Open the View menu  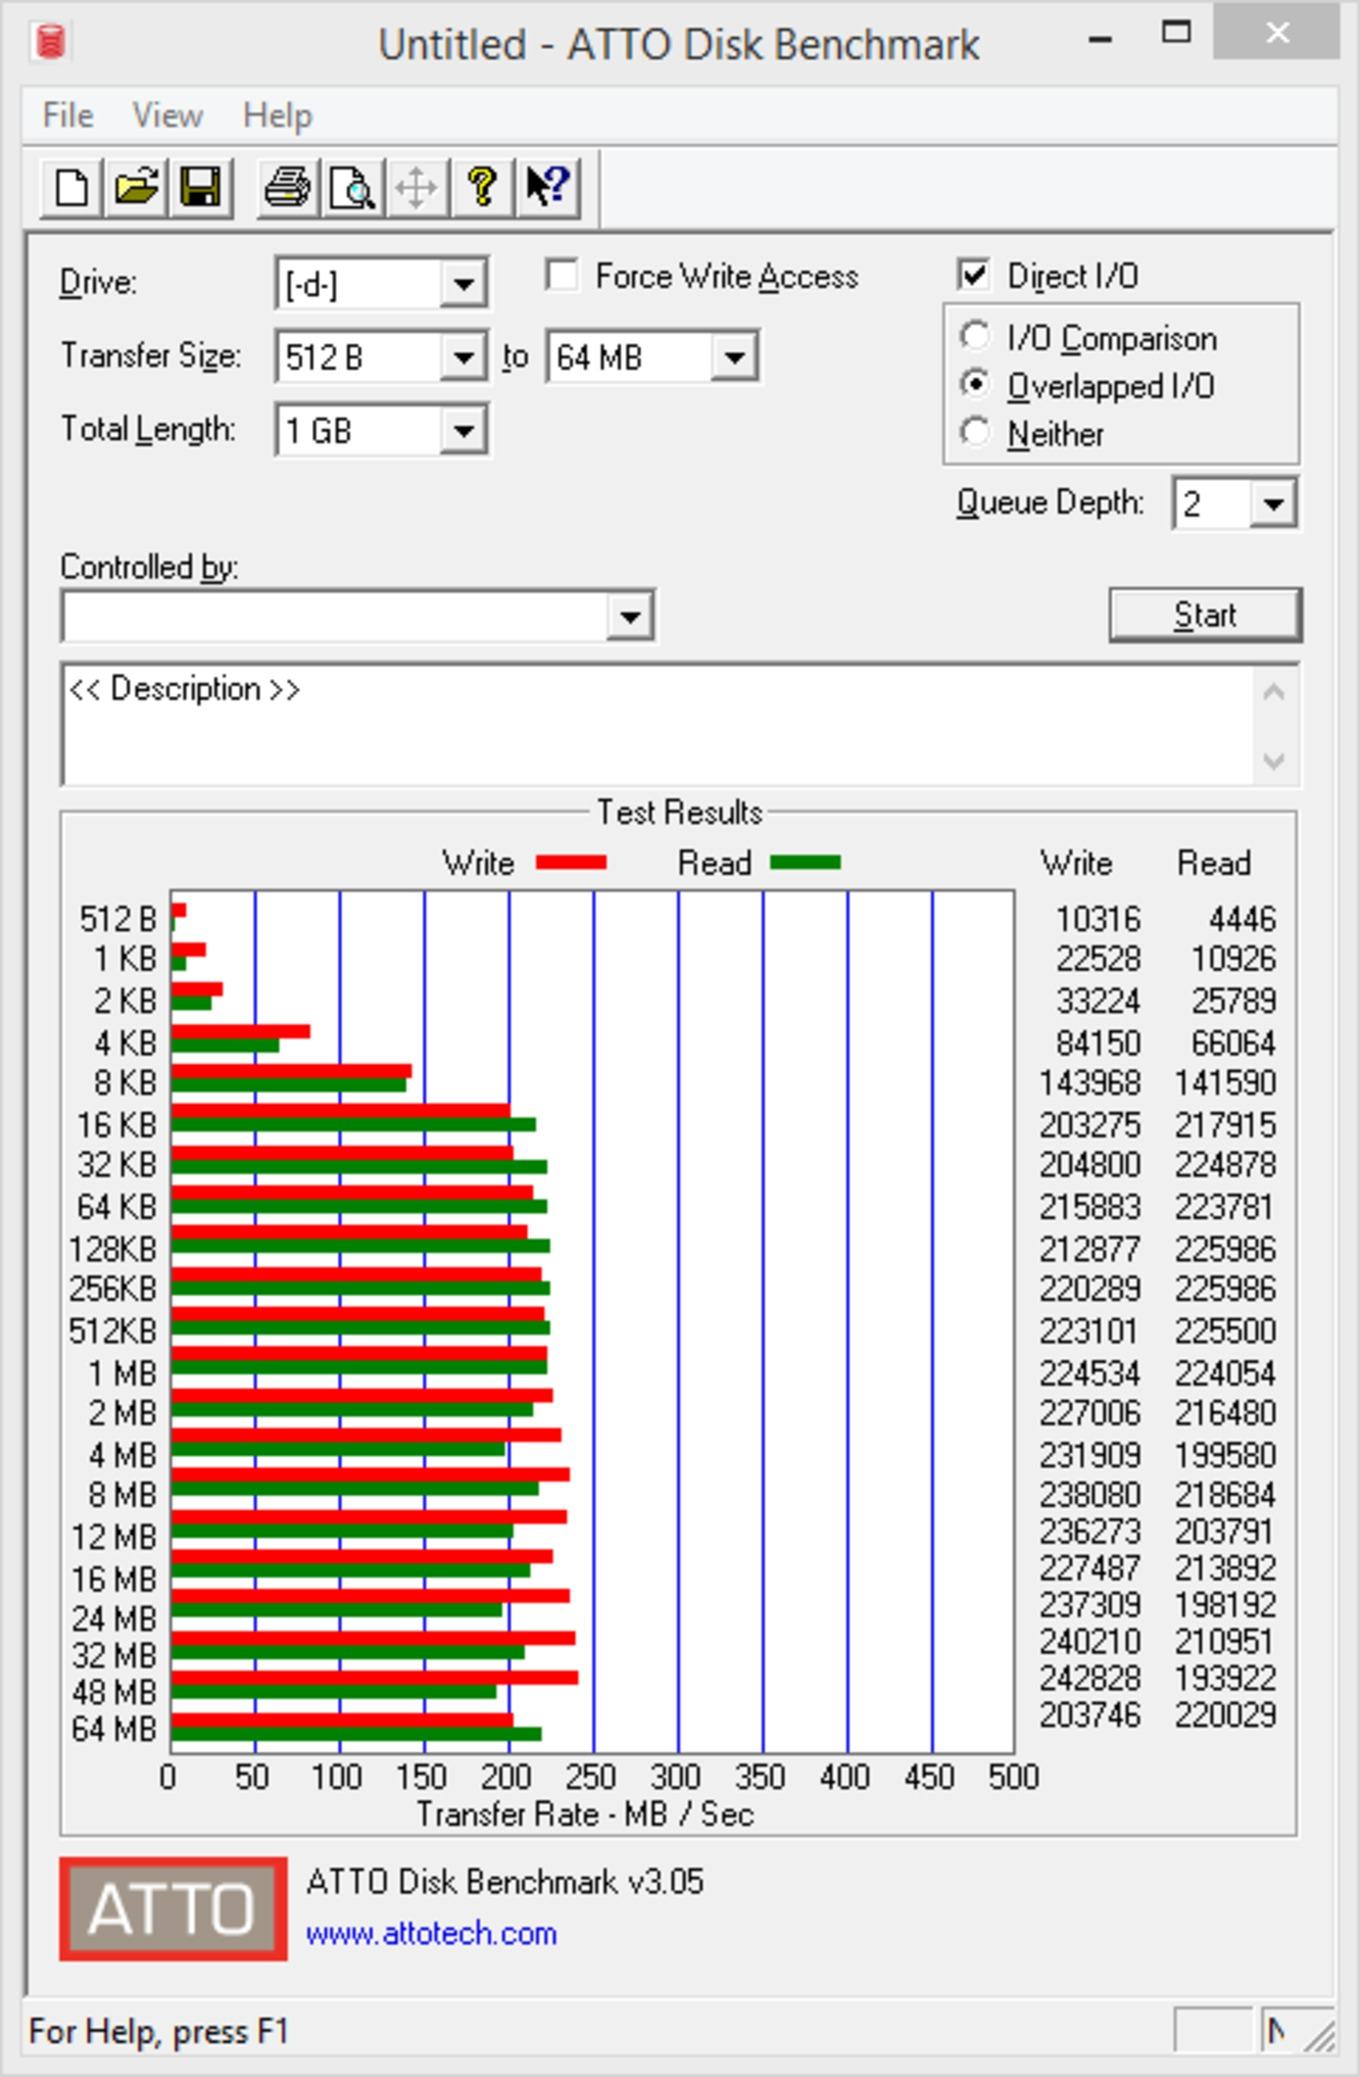tap(167, 115)
